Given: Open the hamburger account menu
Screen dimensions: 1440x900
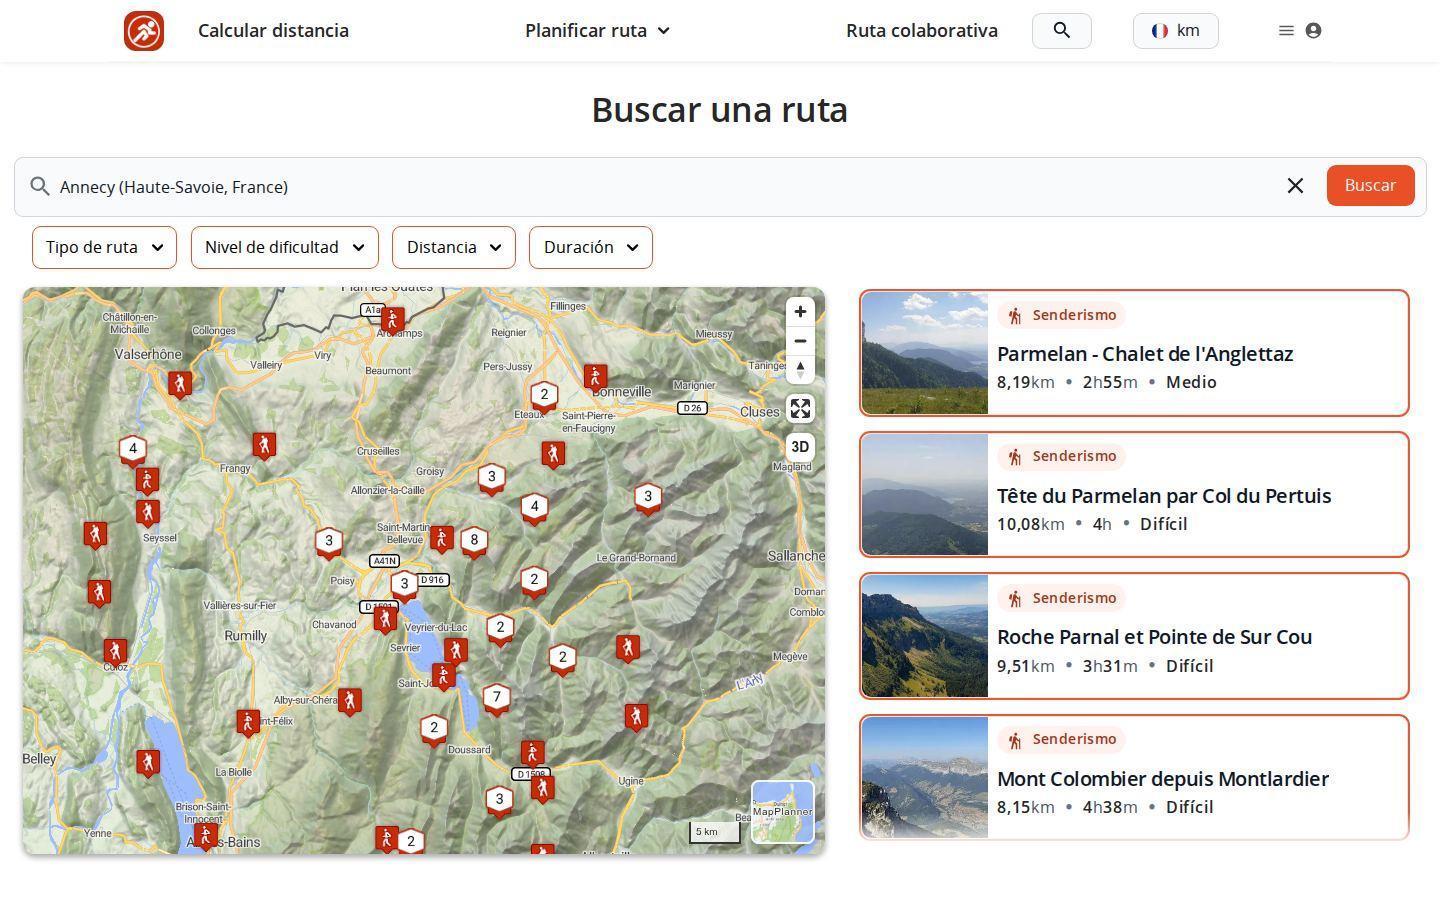Looking at the screenshot, I should tap(1299, 31).
